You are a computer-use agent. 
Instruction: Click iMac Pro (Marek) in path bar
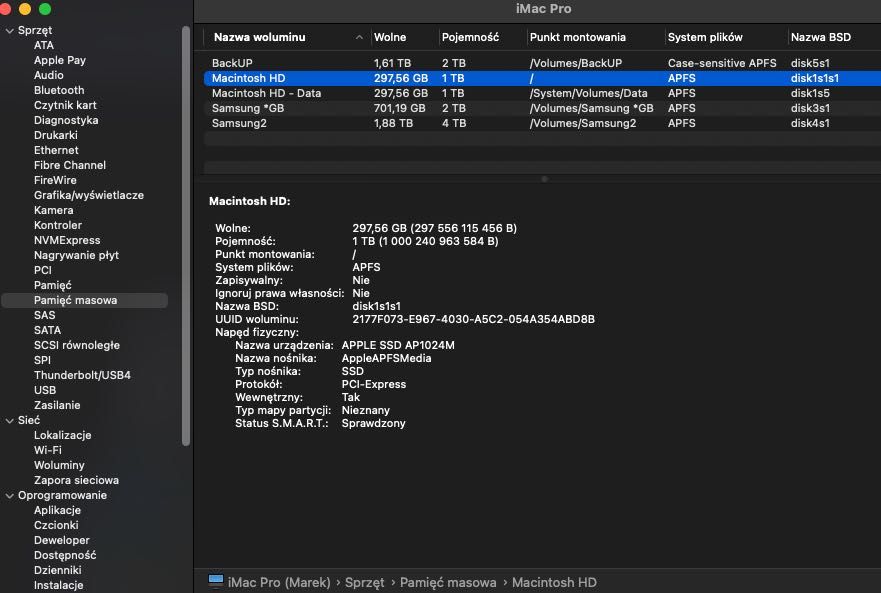click(x=279, y=582)
